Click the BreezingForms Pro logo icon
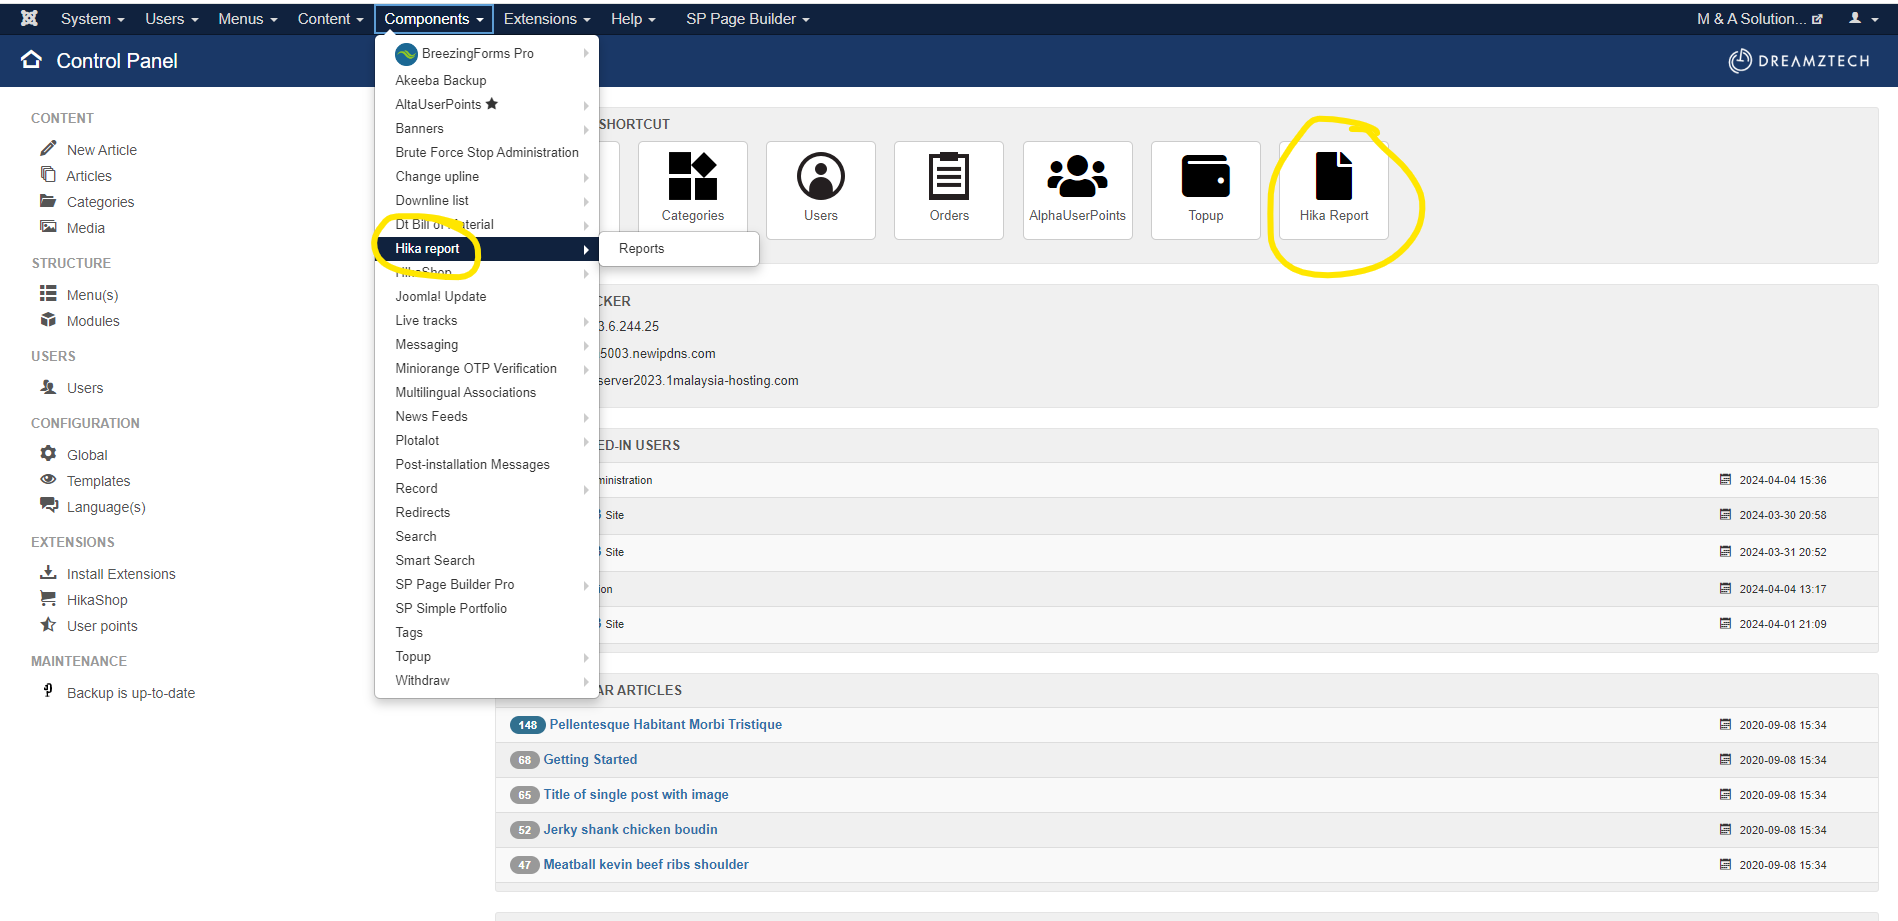The image size is (1898, 921). click(x=406, y=54)
